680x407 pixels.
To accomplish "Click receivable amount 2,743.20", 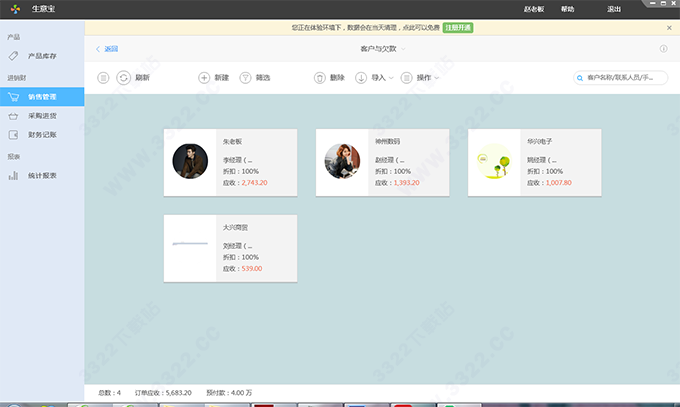I will [254, 183].
